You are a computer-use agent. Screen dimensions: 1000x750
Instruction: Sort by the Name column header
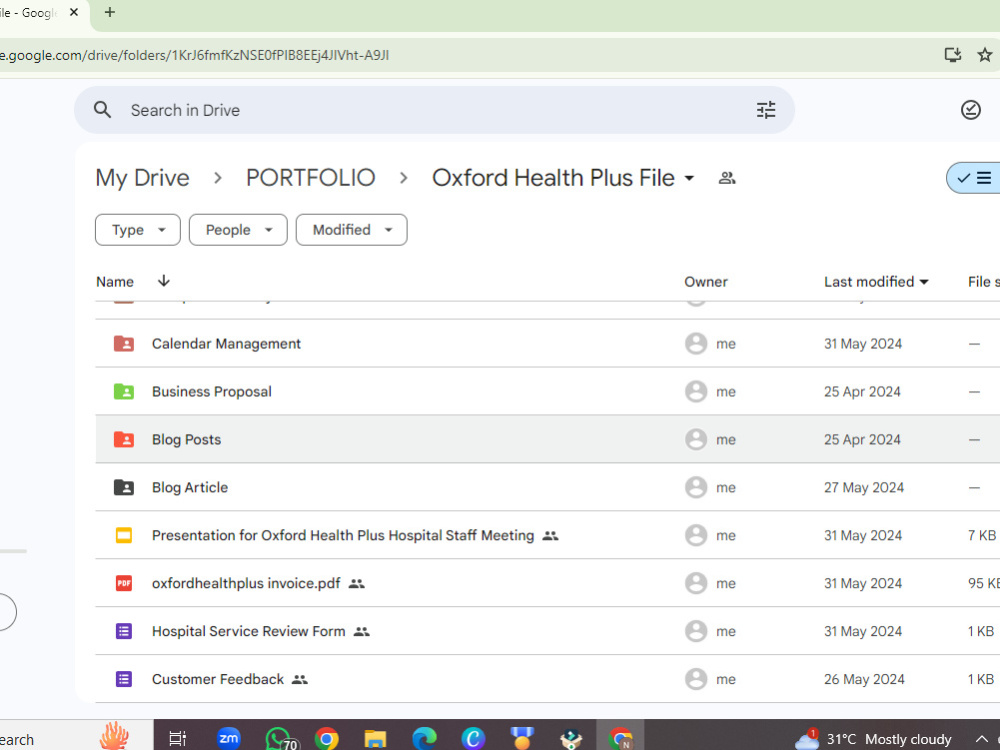[x=115, y=282]
